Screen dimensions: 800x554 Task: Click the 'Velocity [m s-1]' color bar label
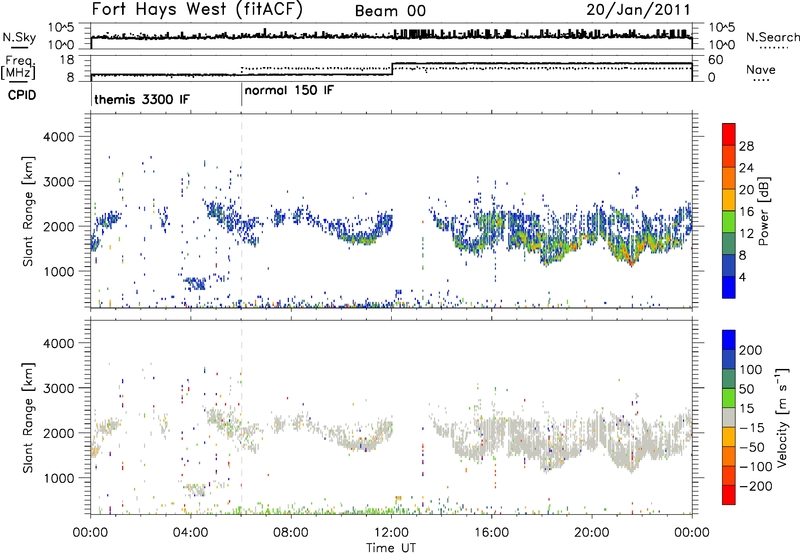tap(781, 417)
